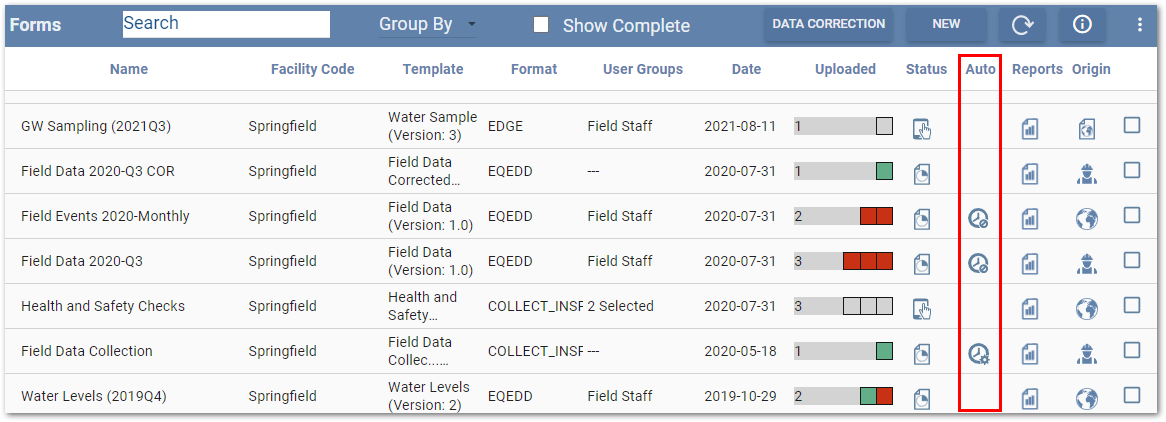This screenshot has width=1166, height=422.
Task: Click origin document icon for GW Sampling (2021Q3)
Action: click(x=1087, y=130)
